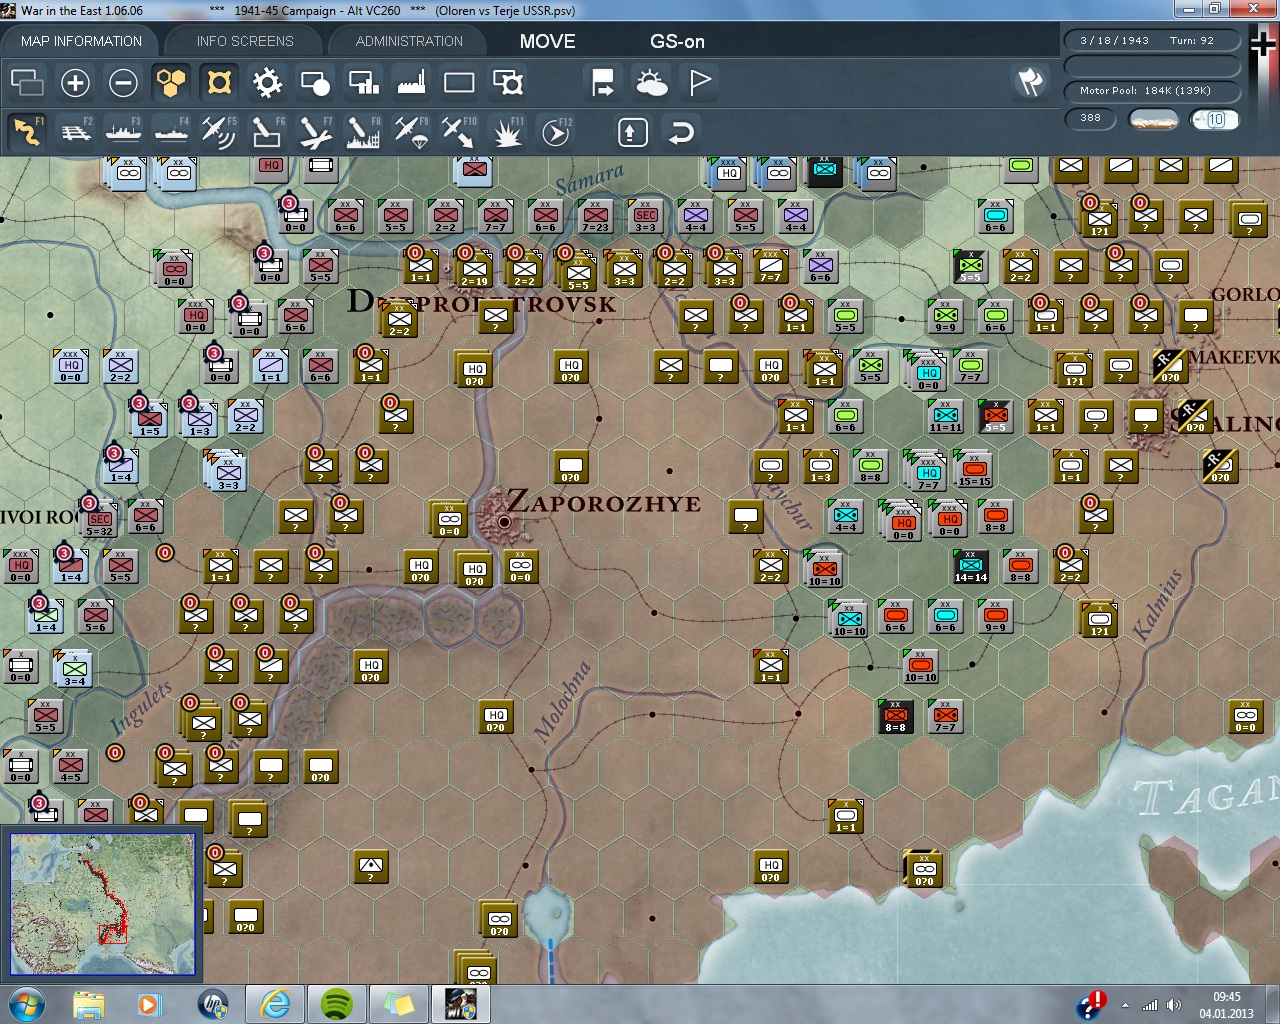Open the ADMINISTRATION tab
1280x1024 pixels.
tap(409, 41)
